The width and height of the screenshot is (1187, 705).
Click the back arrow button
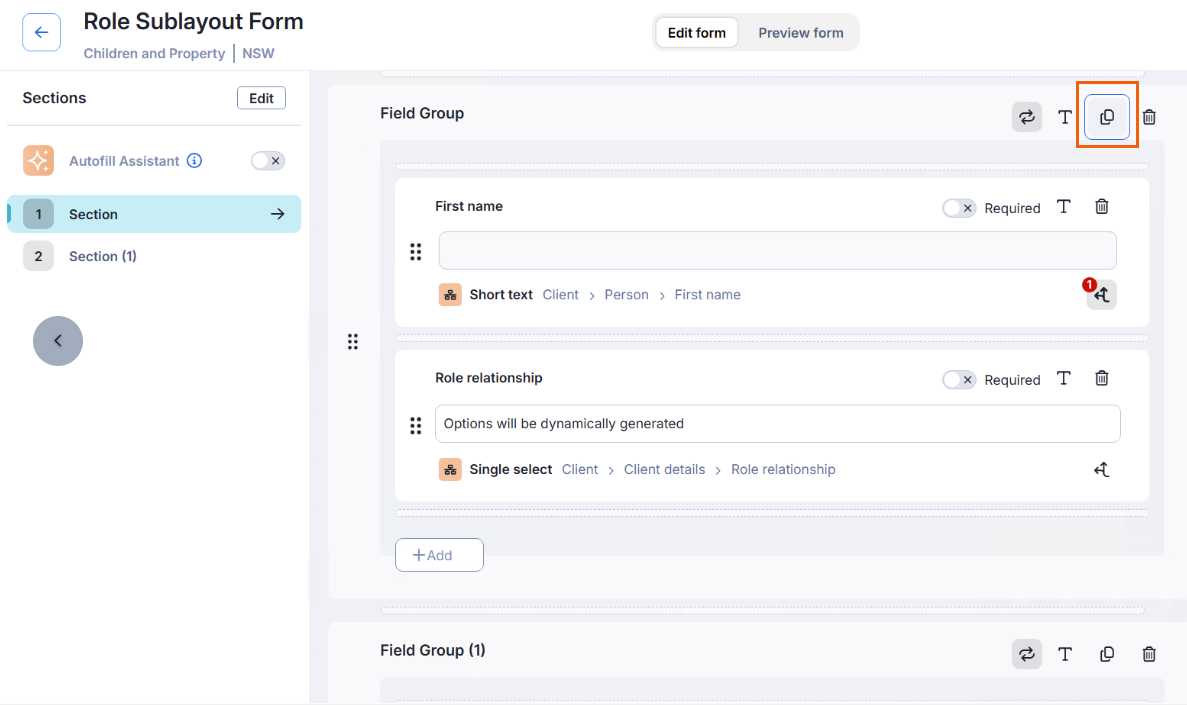pos(41,33)
